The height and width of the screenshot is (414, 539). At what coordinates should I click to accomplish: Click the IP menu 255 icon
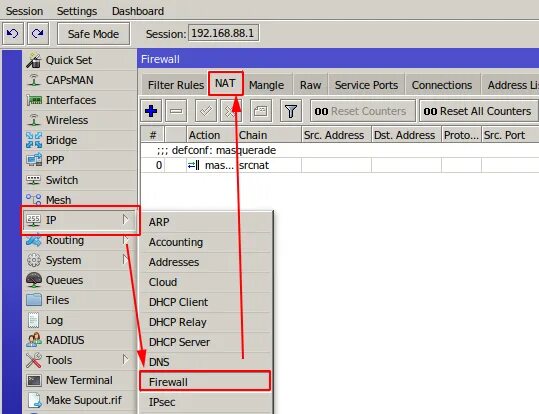coord(34,220)
